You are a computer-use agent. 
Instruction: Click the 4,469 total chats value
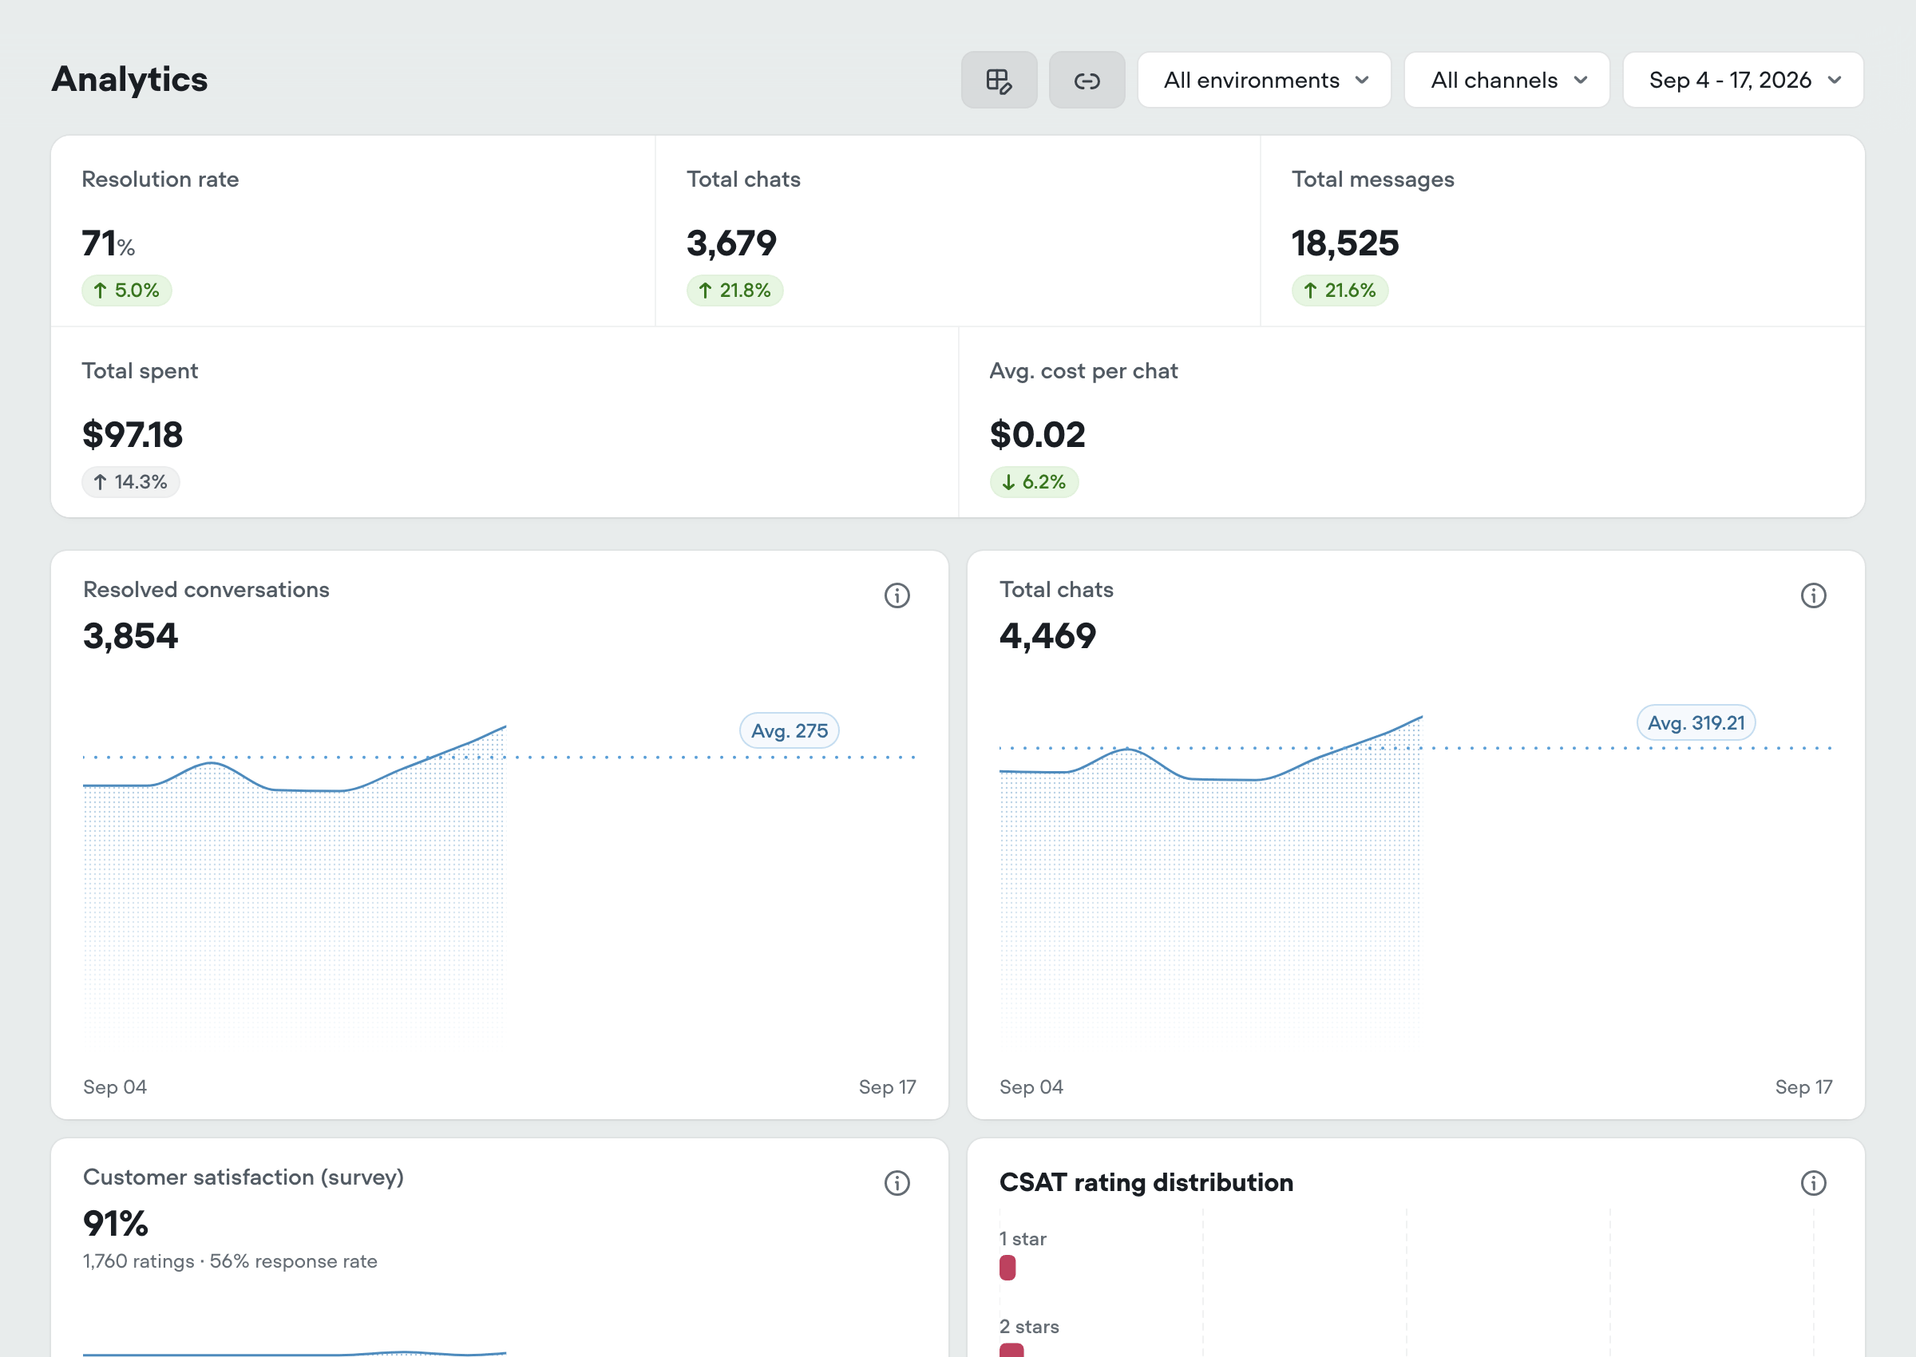(x=1047, y=636)
